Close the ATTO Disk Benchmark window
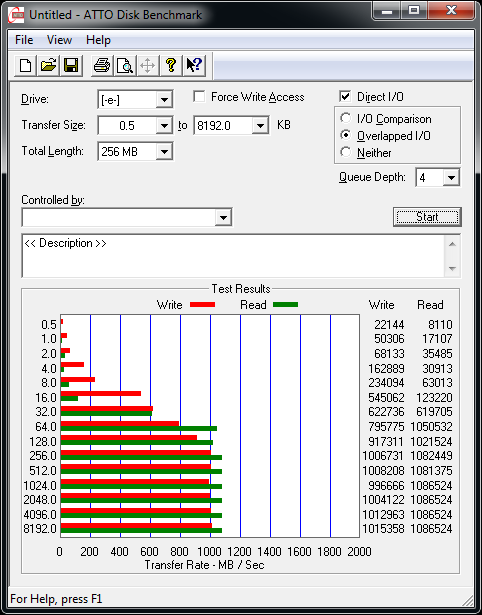This screenshot has height=615, width=482. [451, 11]
